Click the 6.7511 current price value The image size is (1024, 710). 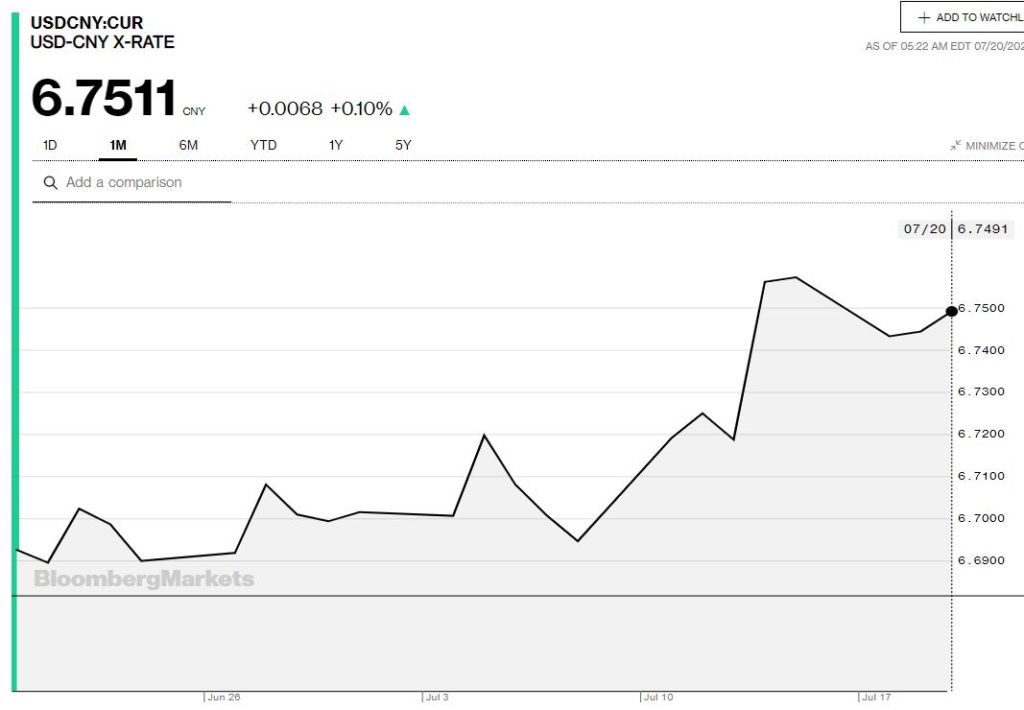point(104,99)
